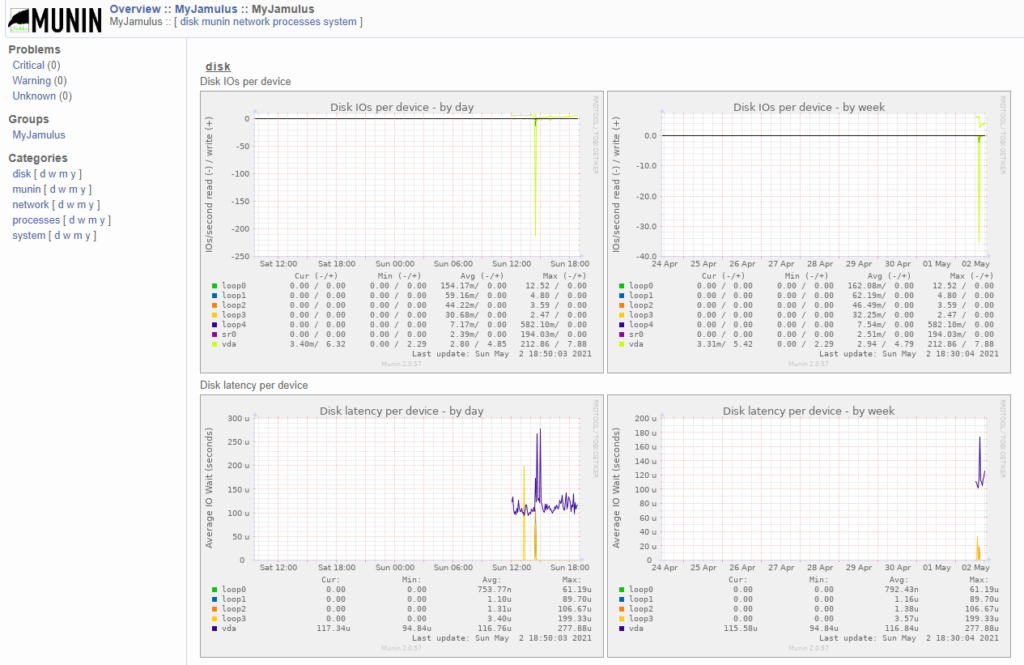Click loop0 green swatch in daily Disk IOs legend
Screen dimensions: 1024x665
(214, 285)
